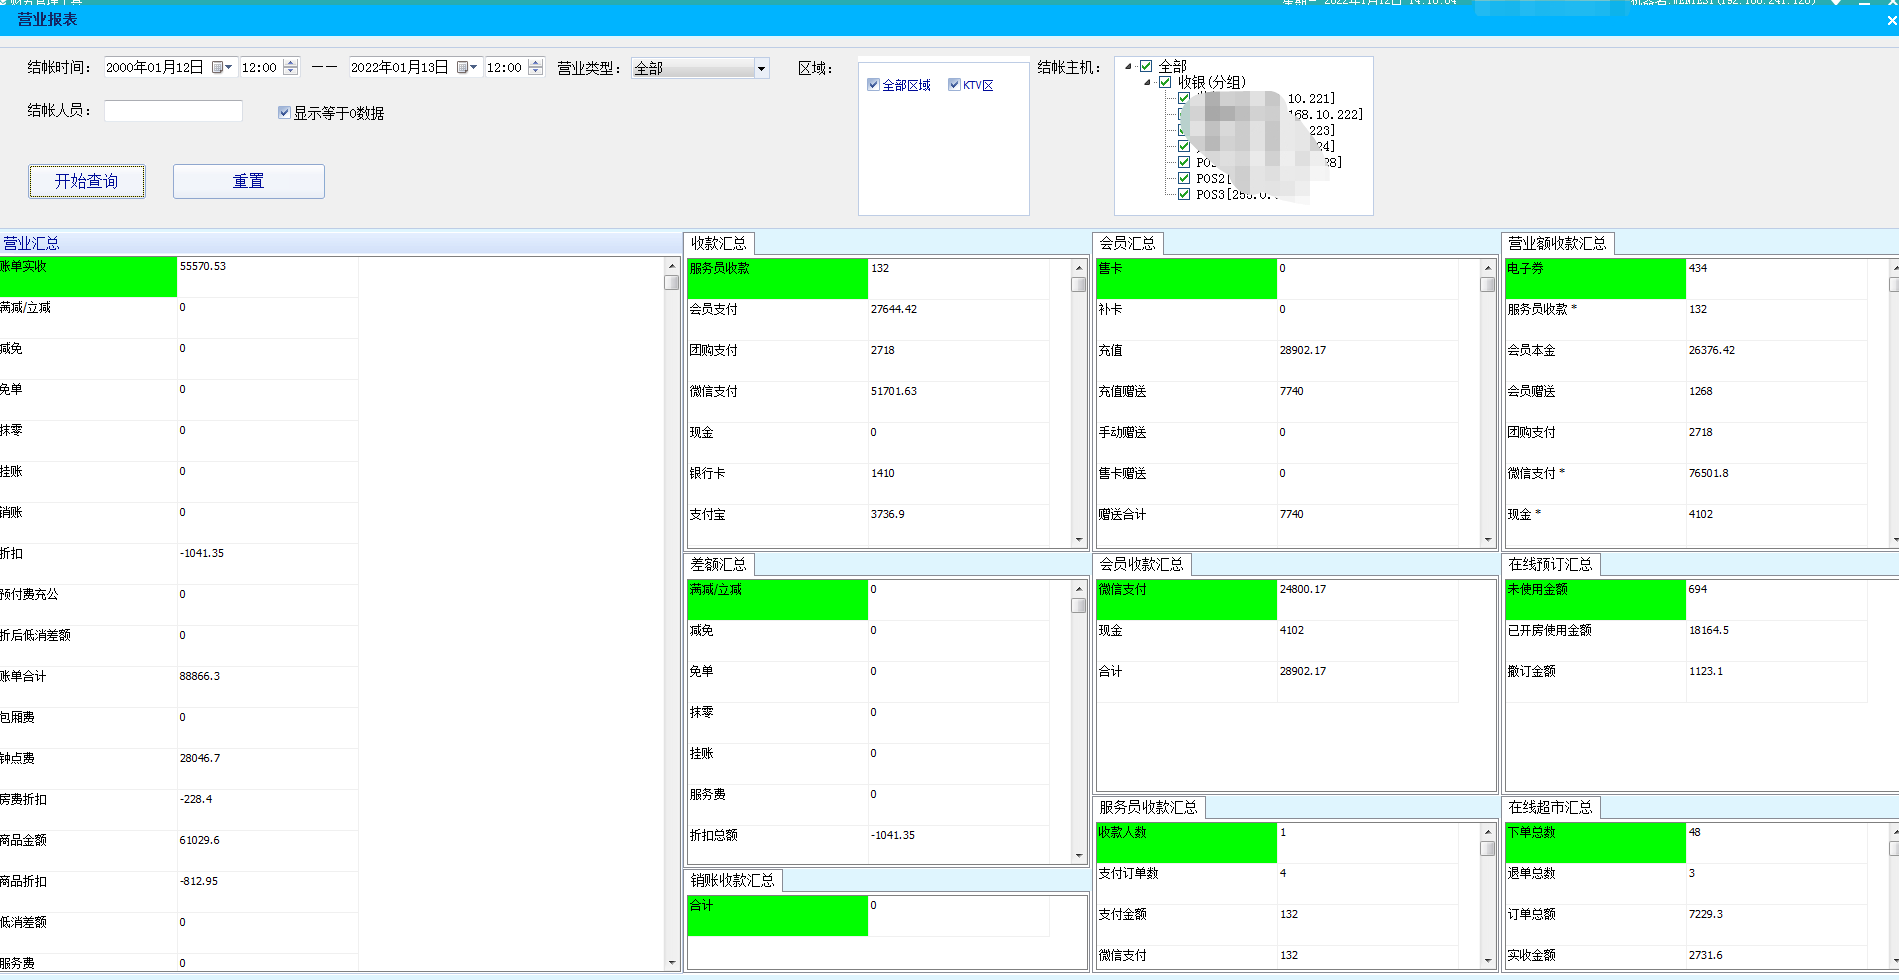The height and width of the screenshot is (980, 1899).
Task: Click the 营业汇总 scrollbar up arrow
Action: [x=672, y=266]
